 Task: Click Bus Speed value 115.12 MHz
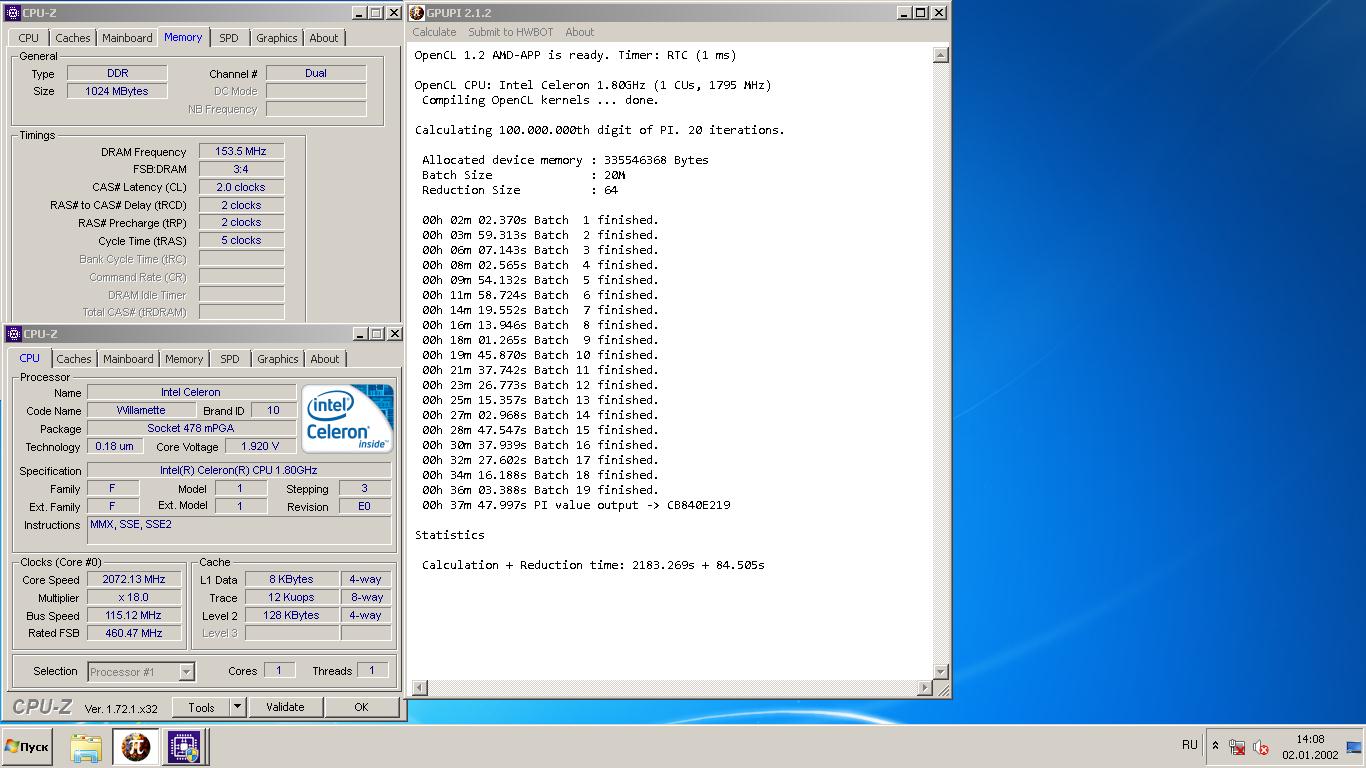(x=134, y=615)
